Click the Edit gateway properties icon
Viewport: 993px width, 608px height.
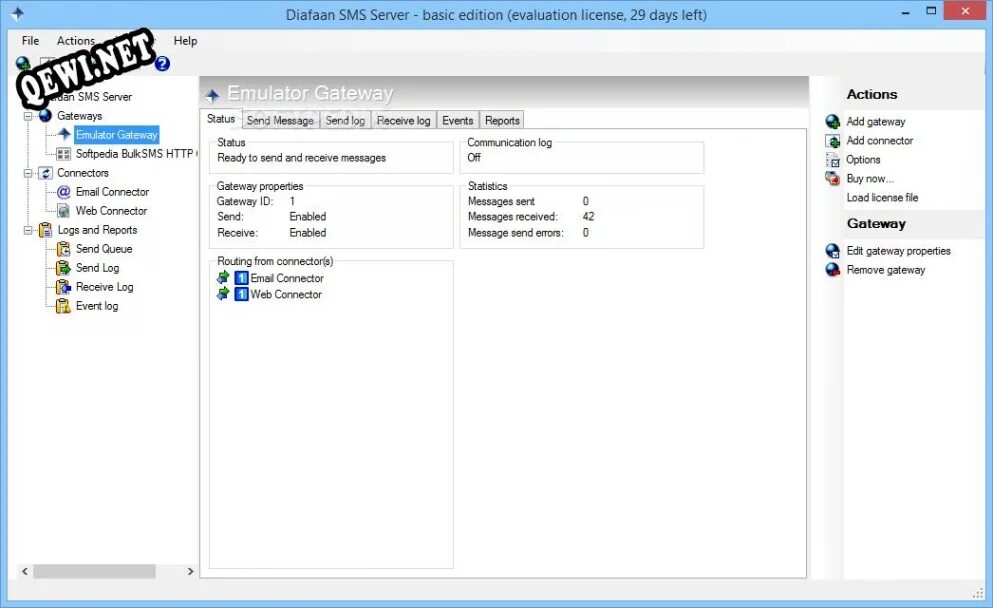pos(833,251)
